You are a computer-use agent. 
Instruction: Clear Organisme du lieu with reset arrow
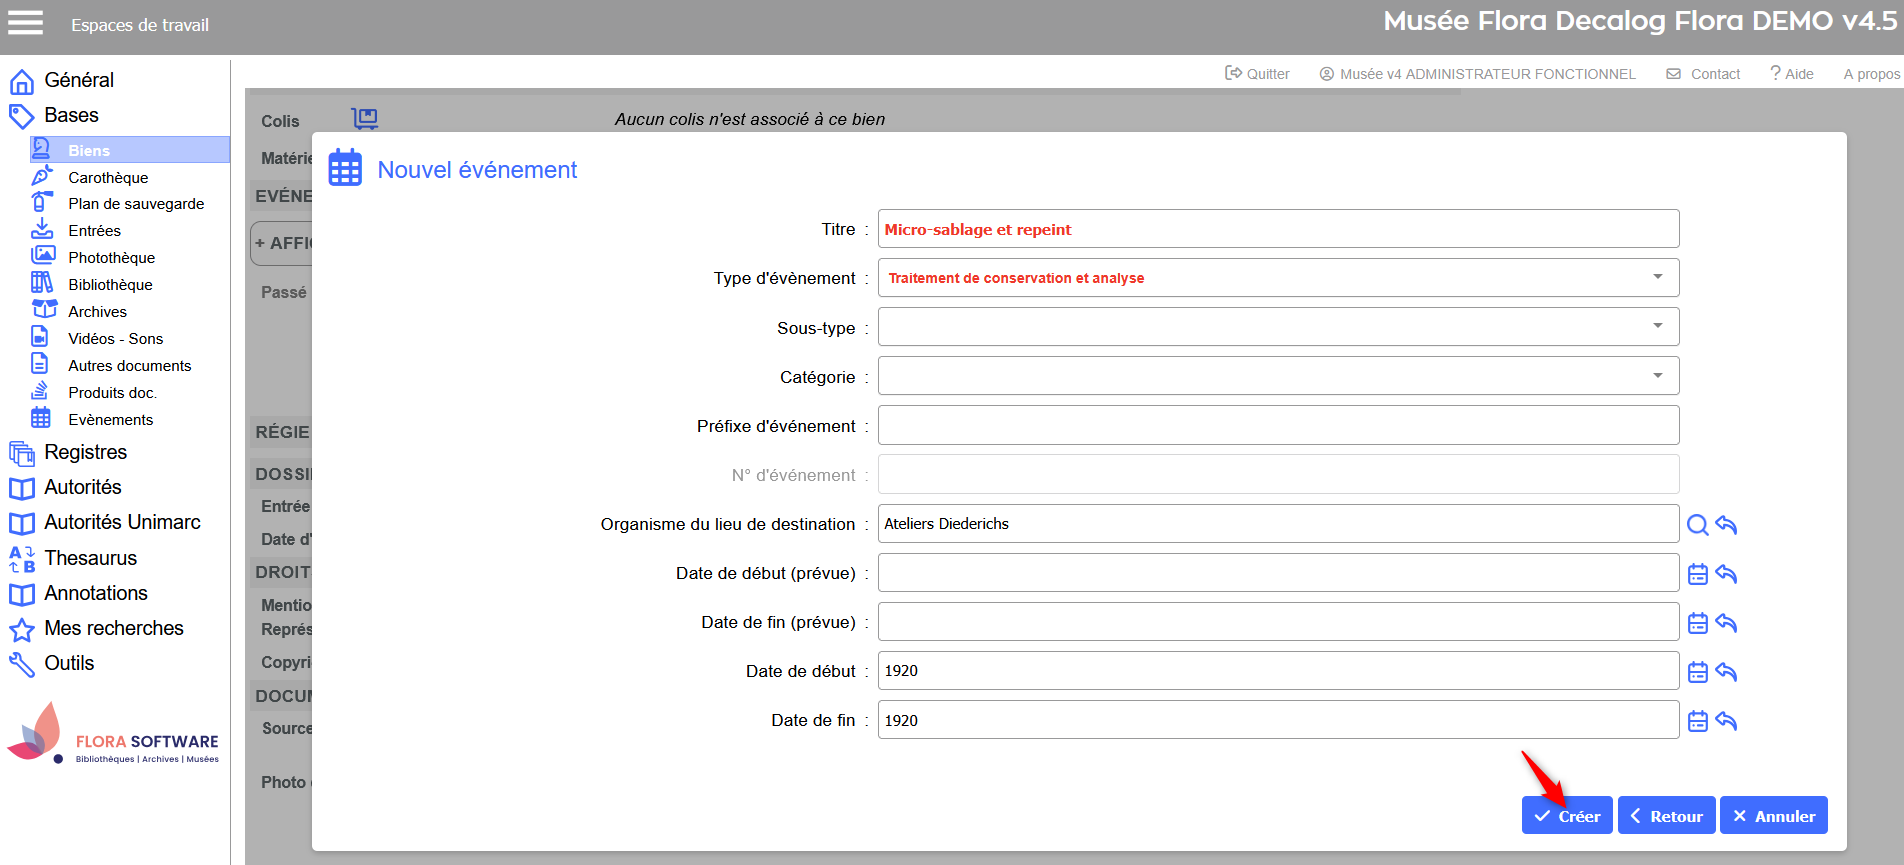coord(1726,525)
